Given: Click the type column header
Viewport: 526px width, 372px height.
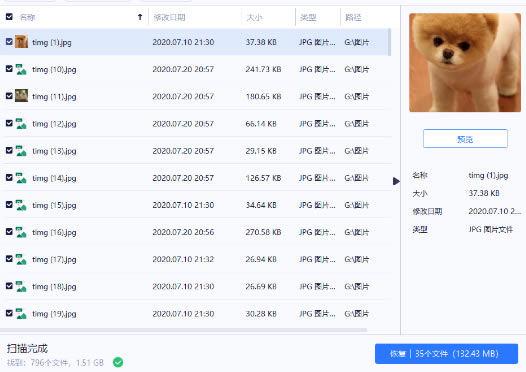Looking at the screenshot, I should (x=308, y=17).
